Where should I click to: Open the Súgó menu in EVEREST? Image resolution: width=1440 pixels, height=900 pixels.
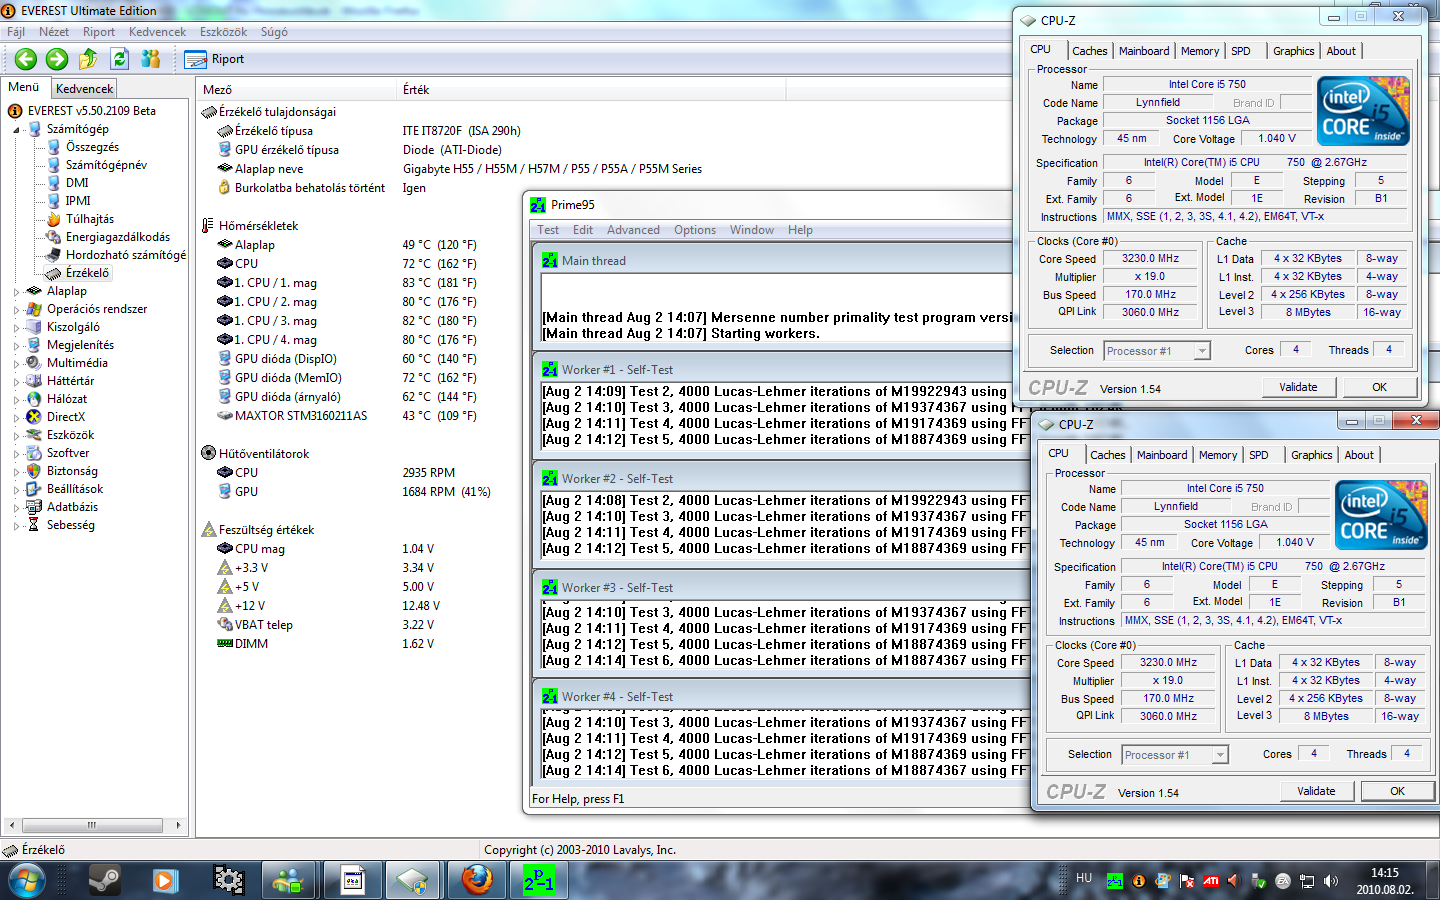[x=274, y=32]
